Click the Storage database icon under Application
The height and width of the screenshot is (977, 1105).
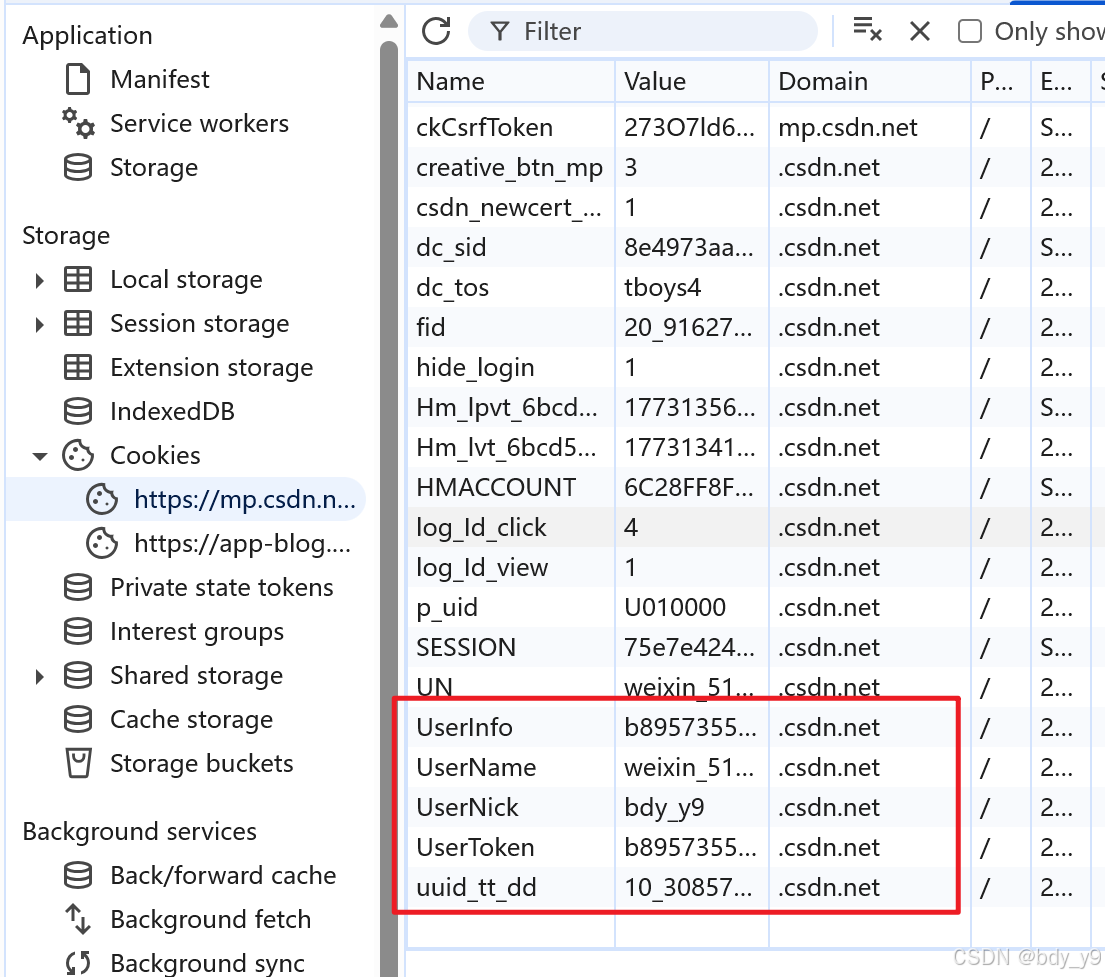pos(78,168)
